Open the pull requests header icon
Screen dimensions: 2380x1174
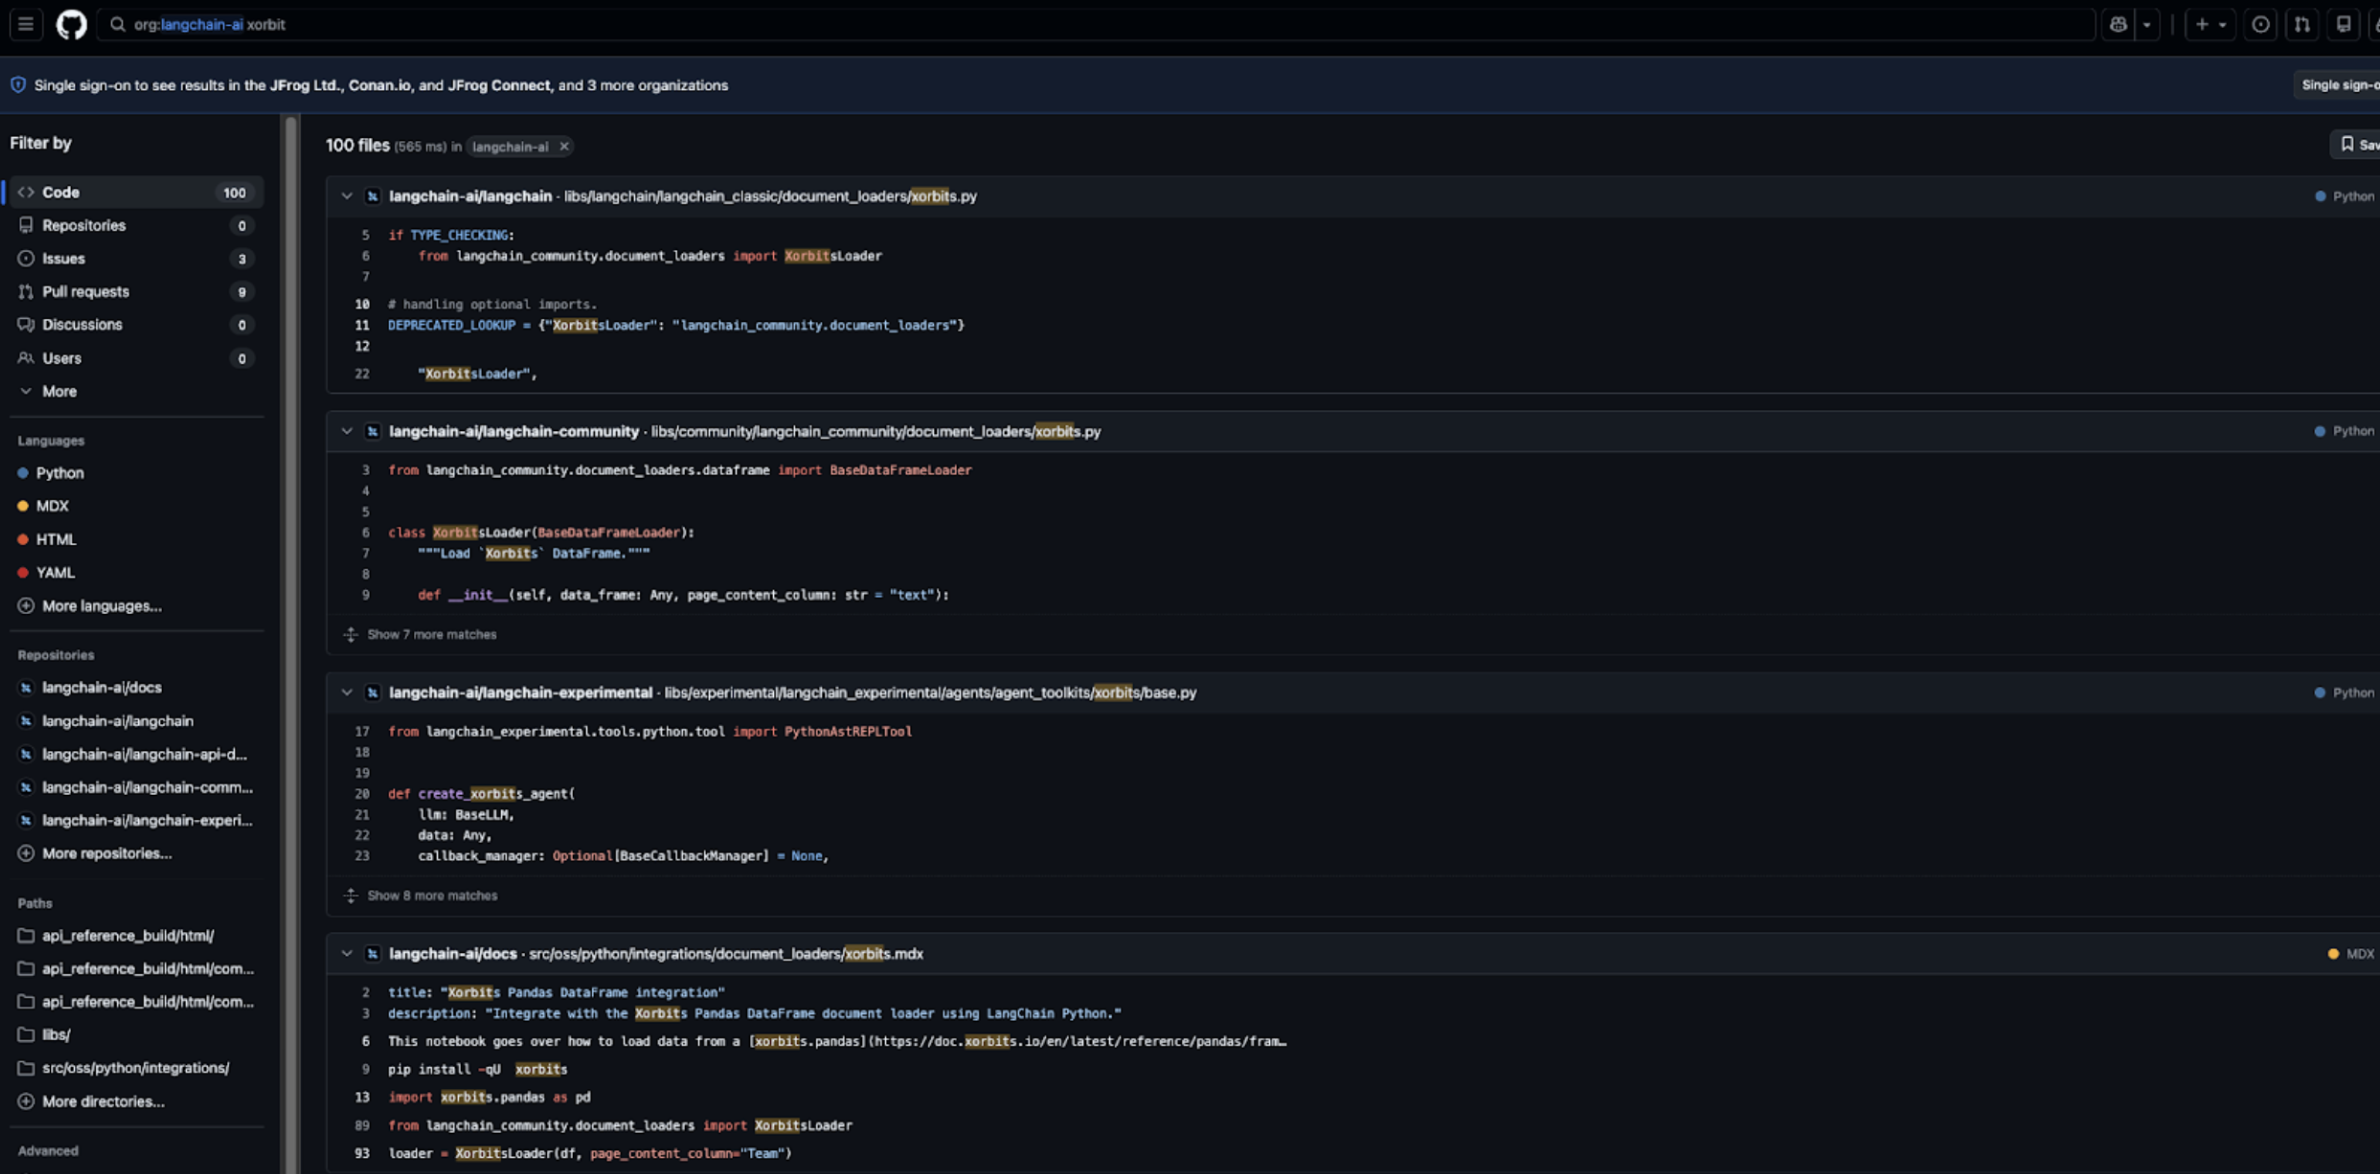coord(2302,24)
